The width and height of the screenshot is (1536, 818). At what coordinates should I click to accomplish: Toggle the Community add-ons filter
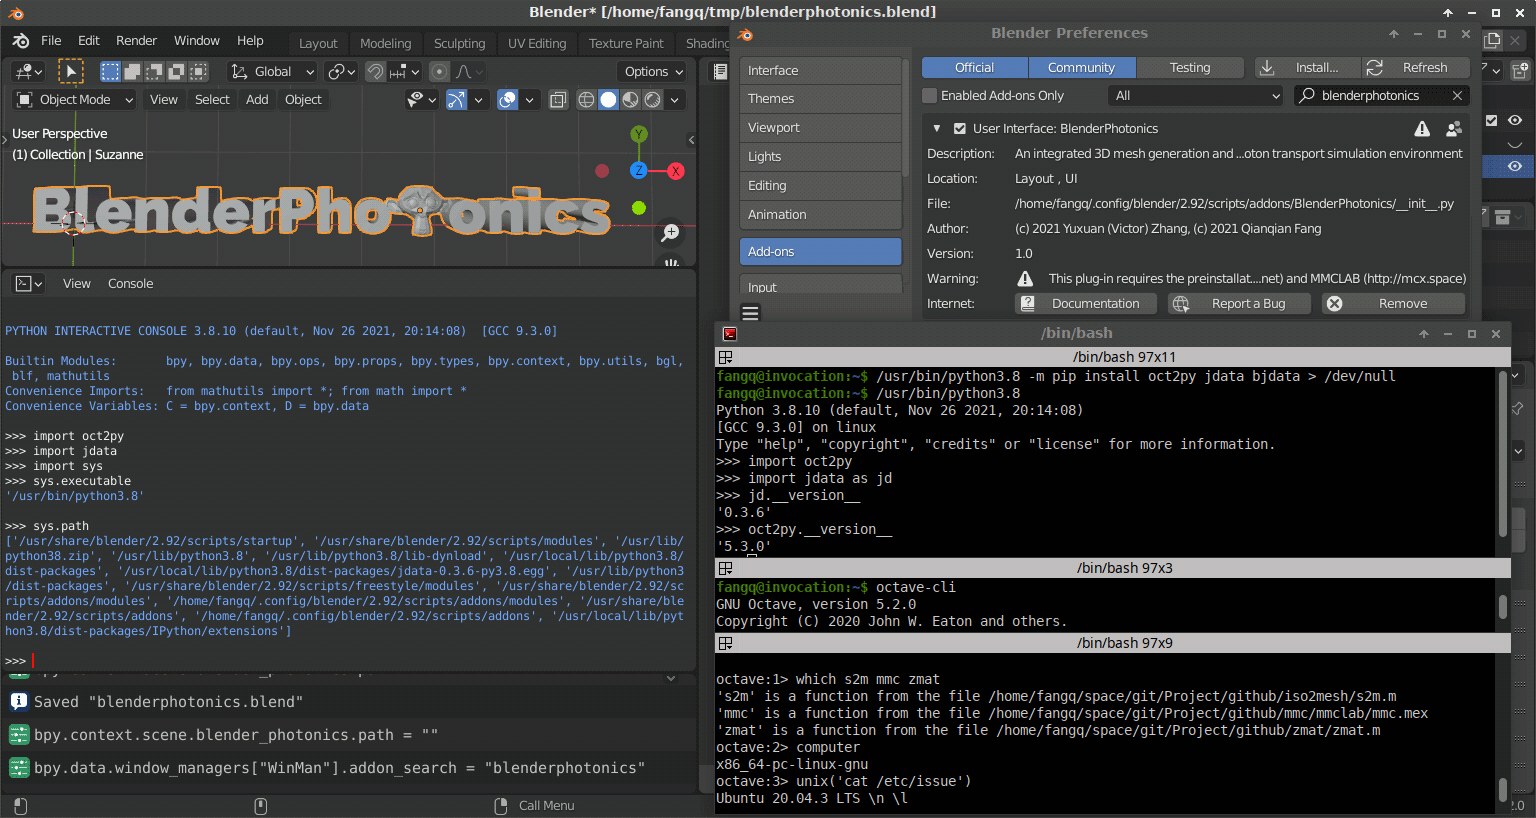tap(1082, 67)
